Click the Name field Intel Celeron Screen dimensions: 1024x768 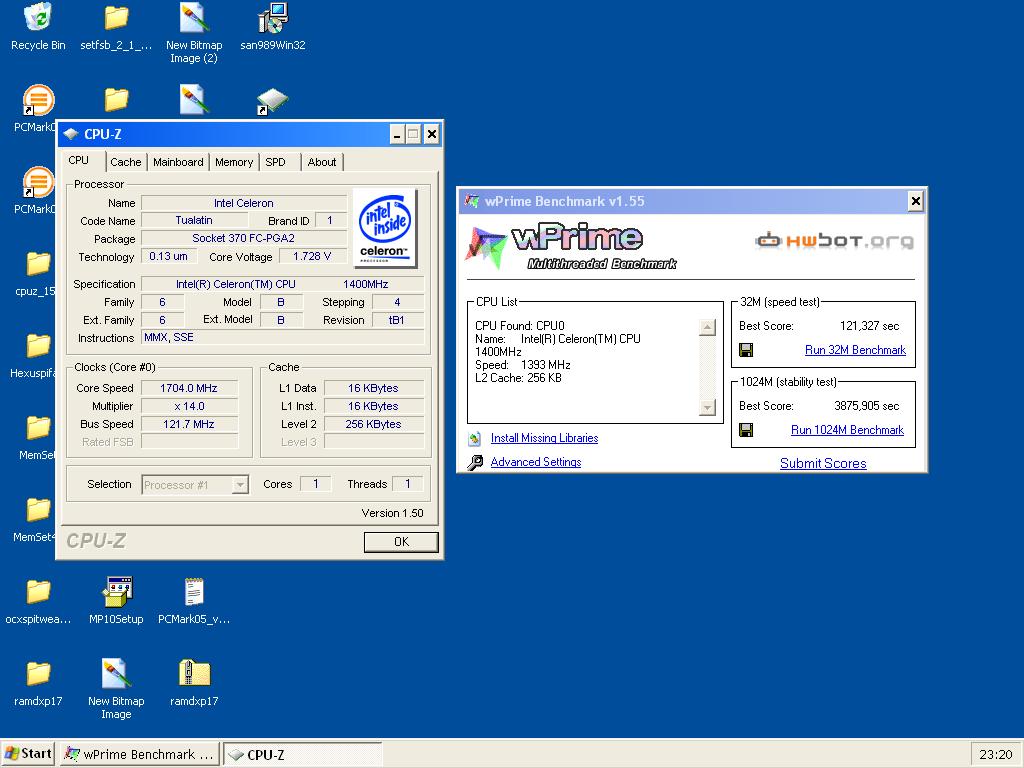click(244, 203)
